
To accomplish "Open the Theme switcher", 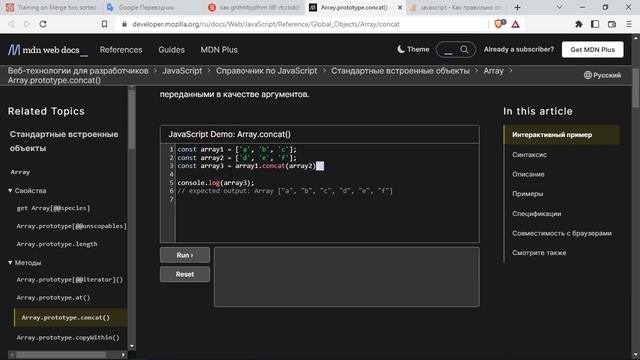I will (413, 49).
